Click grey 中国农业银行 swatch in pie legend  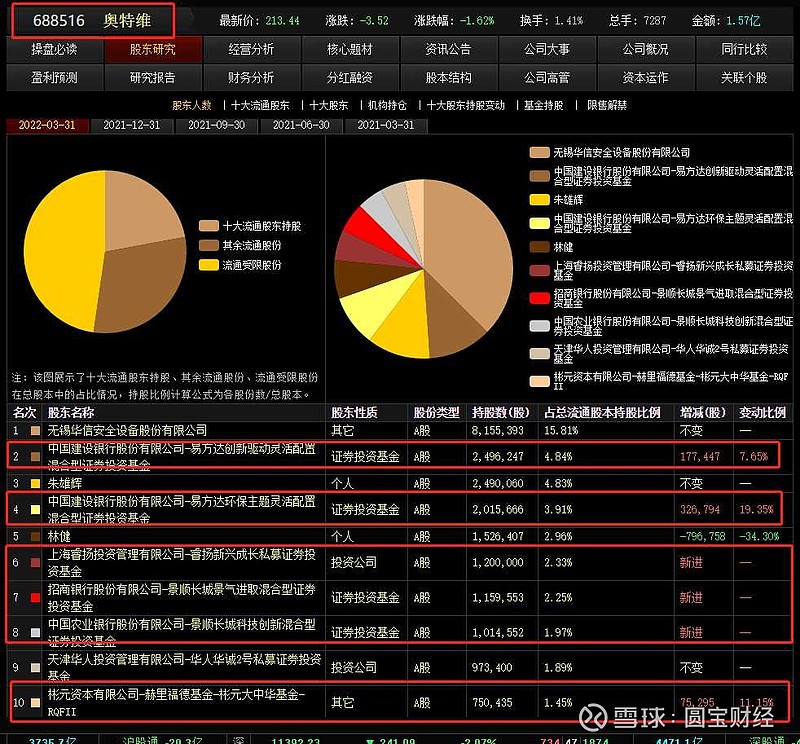[x=539, y=326]
